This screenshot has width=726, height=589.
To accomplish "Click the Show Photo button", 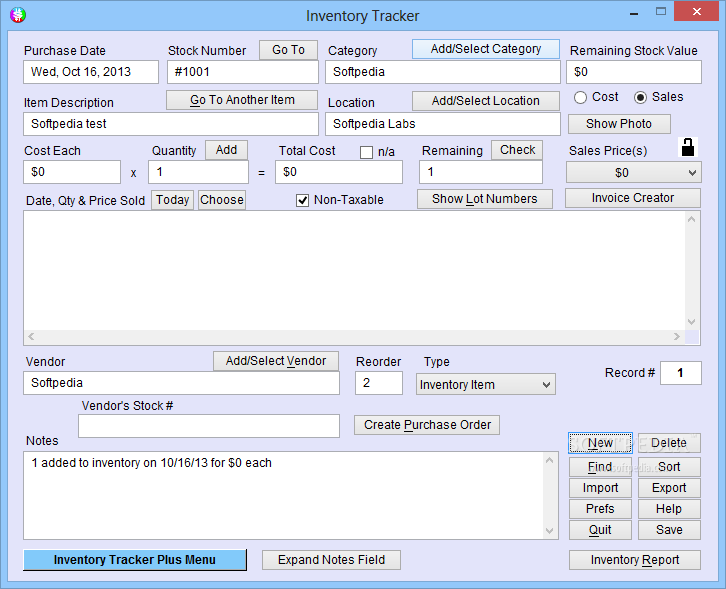I will coord(619,124).
